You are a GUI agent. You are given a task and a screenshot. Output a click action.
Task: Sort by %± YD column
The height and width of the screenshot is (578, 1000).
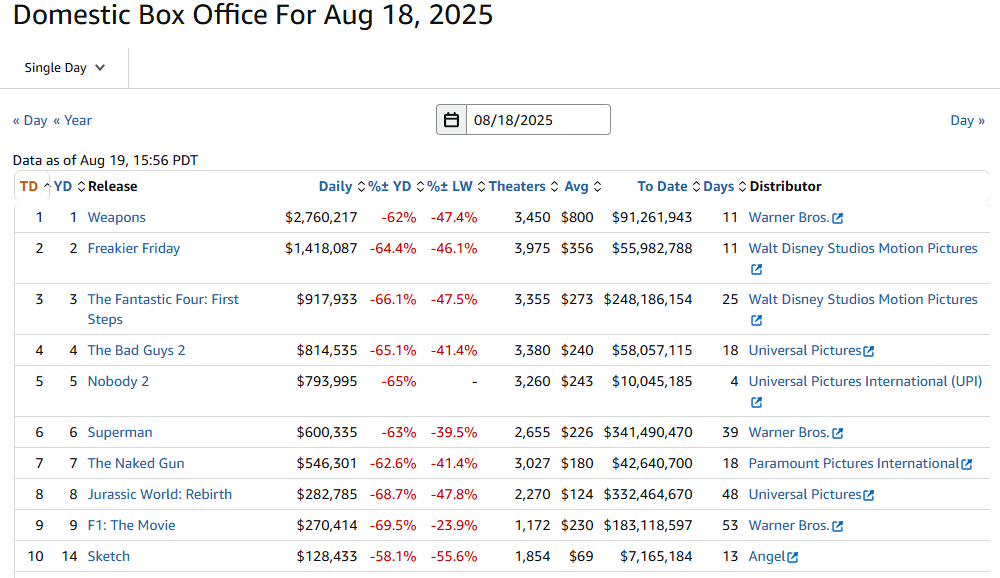coord(396,186)
